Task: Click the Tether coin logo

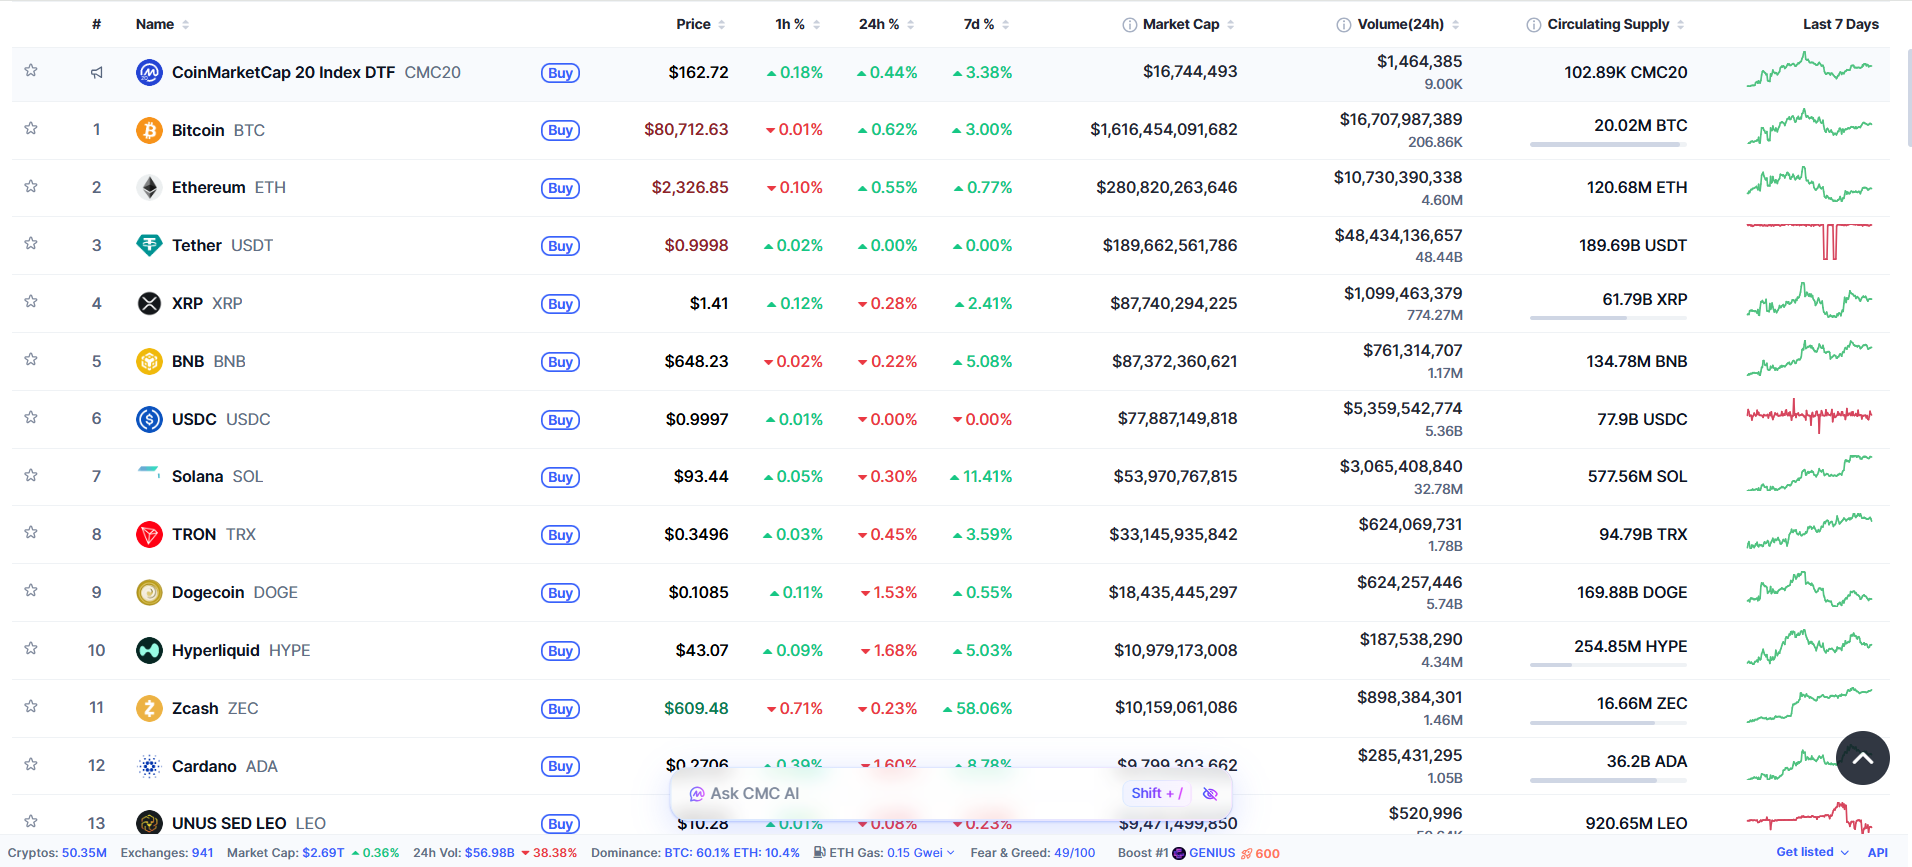Action: coord(149,245)
